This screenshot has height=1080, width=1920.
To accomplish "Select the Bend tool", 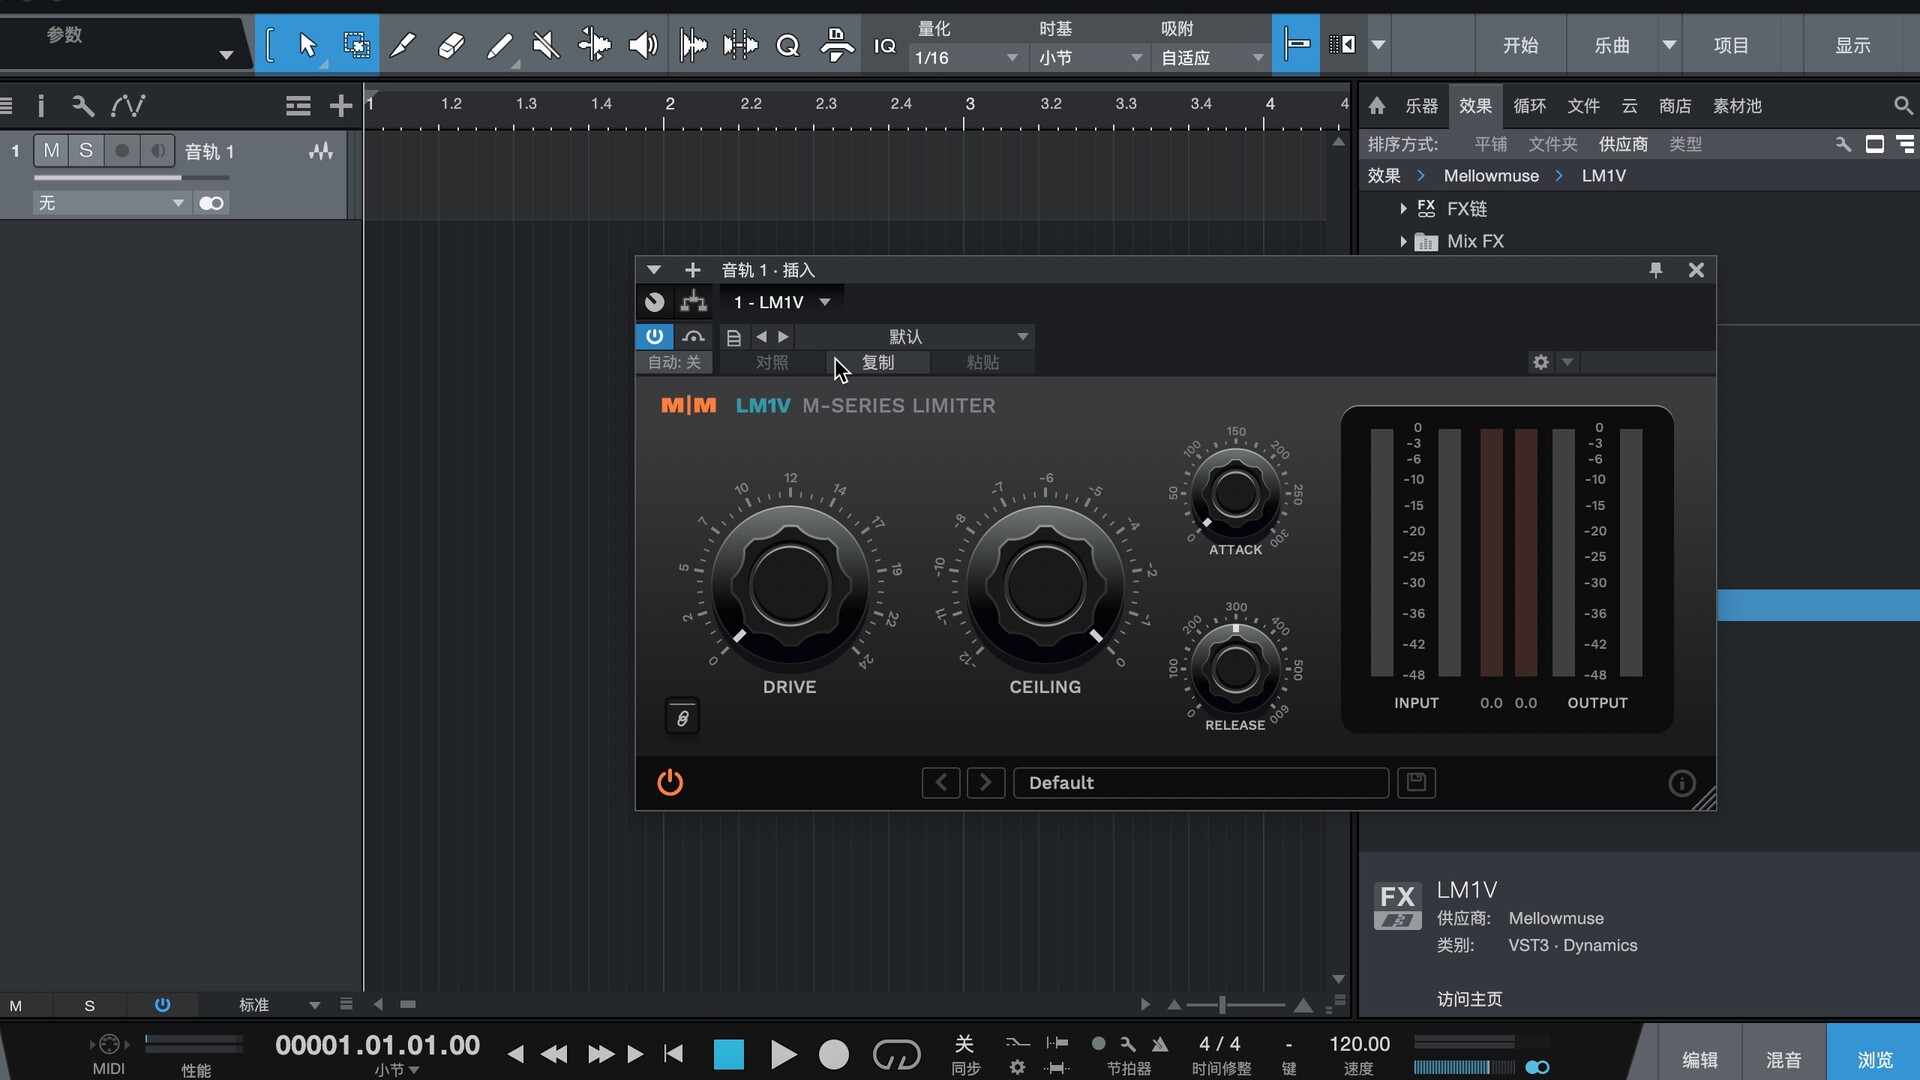I will pyautogui.click(x=594, y=45).
